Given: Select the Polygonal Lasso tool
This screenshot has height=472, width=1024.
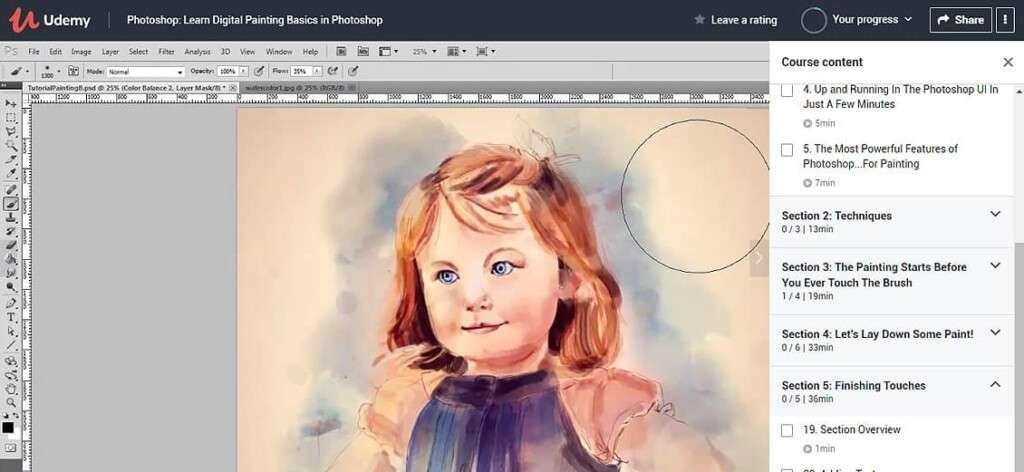Looking at the screenshot, I should [10, 131].
